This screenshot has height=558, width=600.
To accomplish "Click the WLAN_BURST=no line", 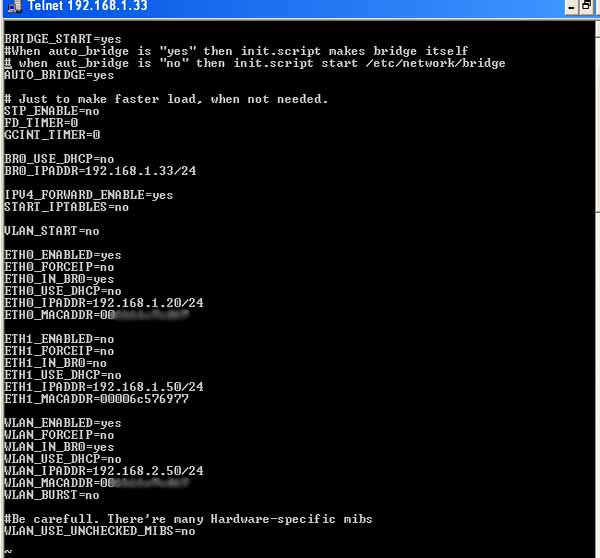I will pos(52,495).
